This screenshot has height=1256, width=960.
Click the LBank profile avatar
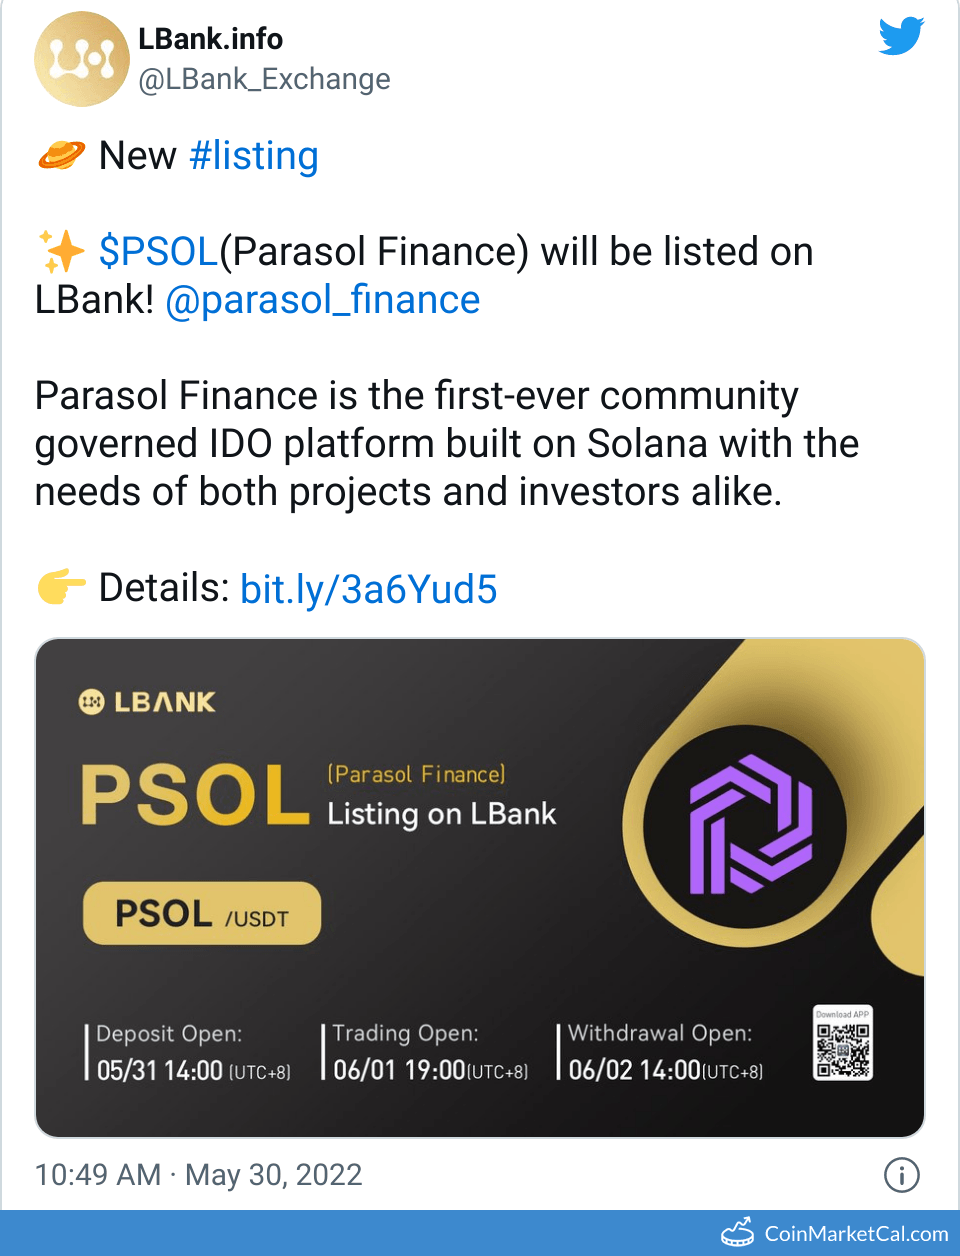pyautogui.click(x=81, y=59)
